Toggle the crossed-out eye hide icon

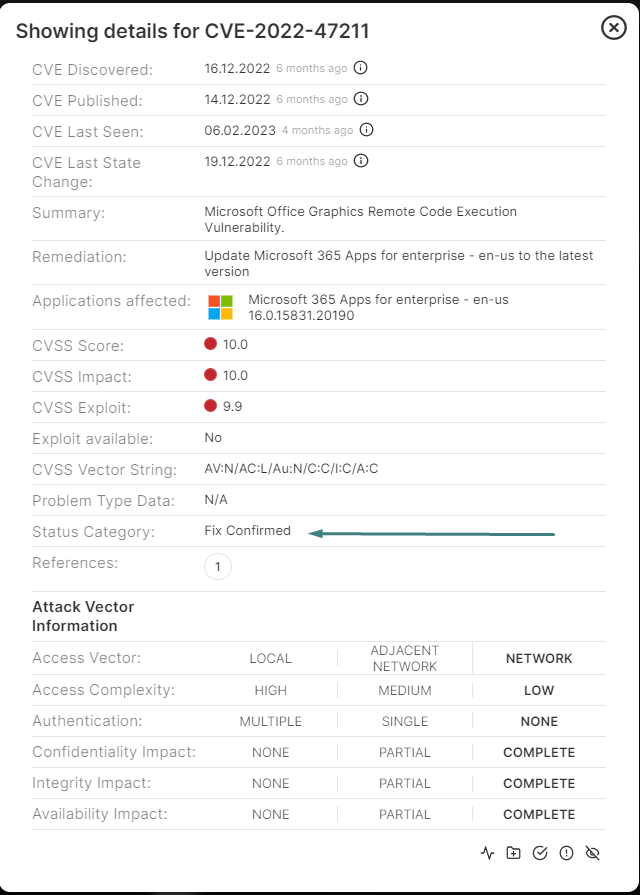[x=593, y=853]
